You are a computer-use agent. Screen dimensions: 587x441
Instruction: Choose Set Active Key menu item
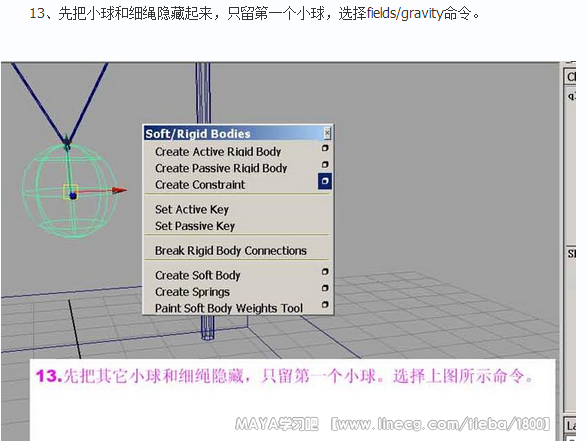click(x=192, y=209)
